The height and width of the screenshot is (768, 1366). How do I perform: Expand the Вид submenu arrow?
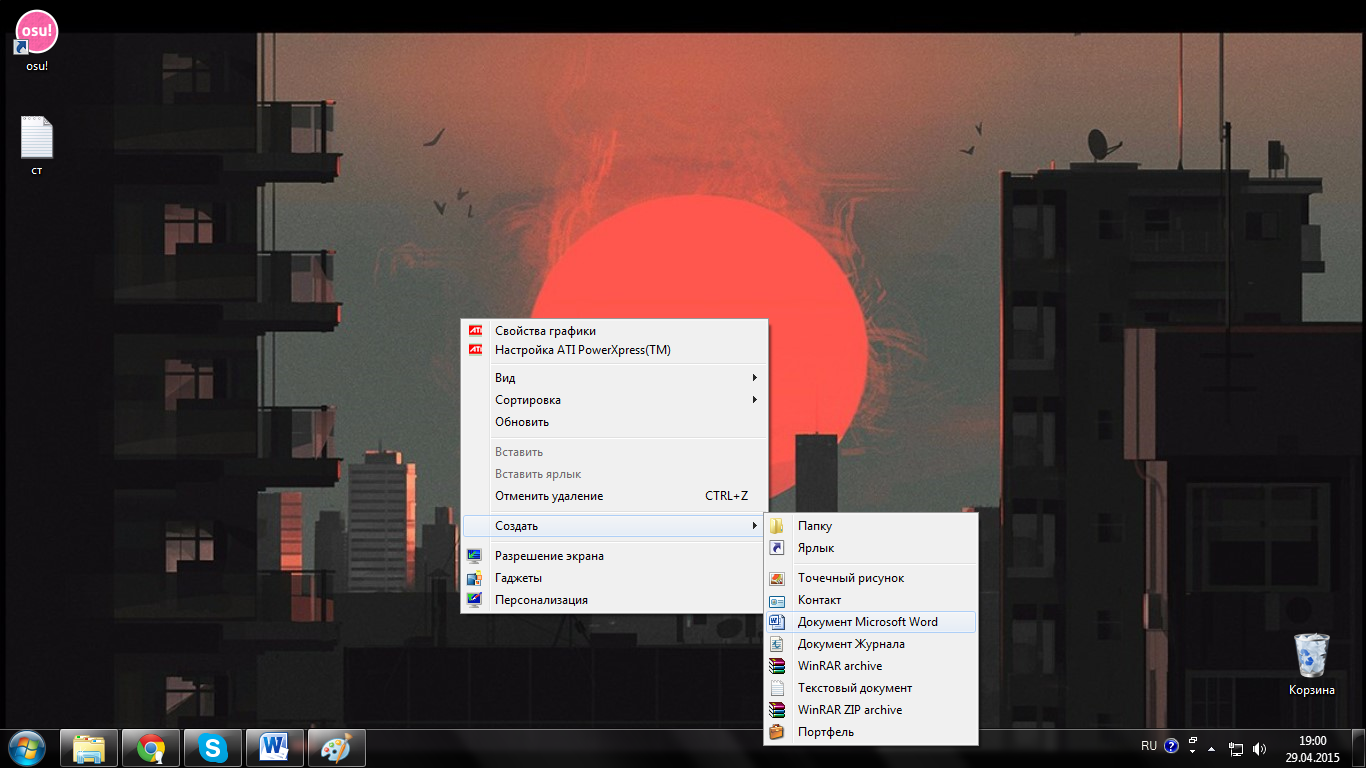(755, 378)
